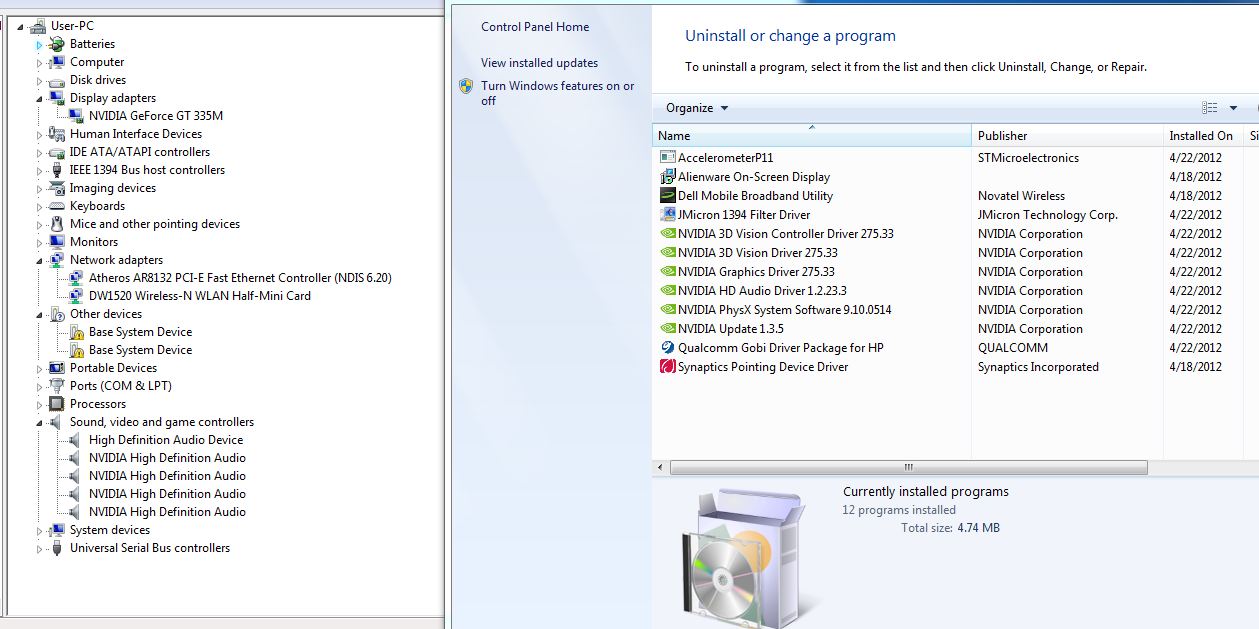Click the Other devices question mark icon
Image resolution: width=1259 pixels, height=629 pixels.
pyautogui.click(x=57, y=314)
